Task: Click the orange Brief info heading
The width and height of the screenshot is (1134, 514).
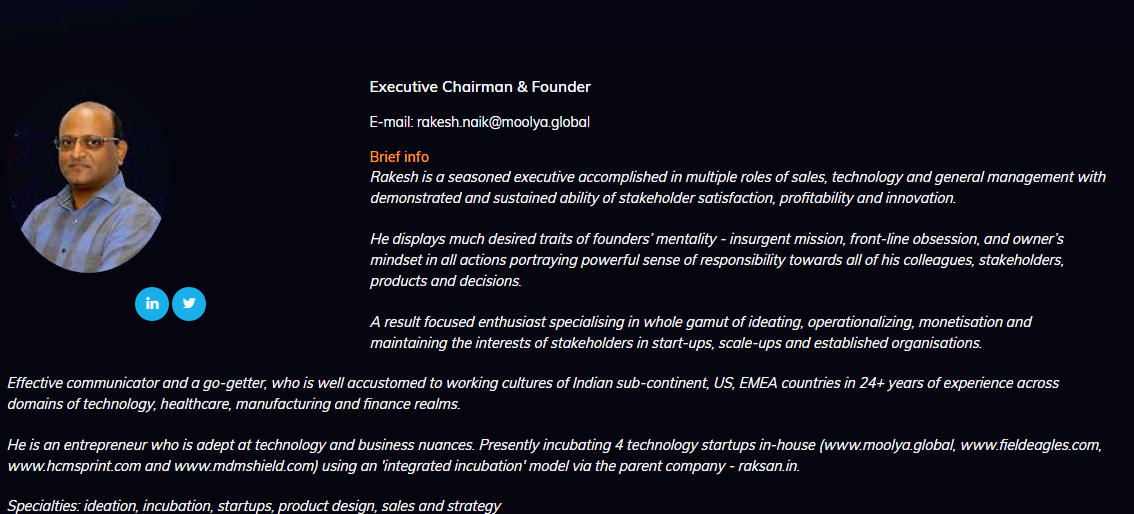Action: (x=399, y=157)
